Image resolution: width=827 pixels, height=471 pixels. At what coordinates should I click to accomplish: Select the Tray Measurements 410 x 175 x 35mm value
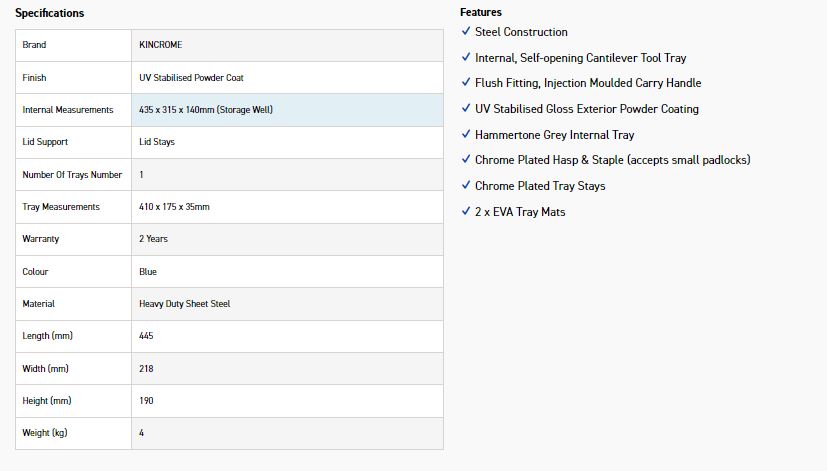click(x=174, y=207)
